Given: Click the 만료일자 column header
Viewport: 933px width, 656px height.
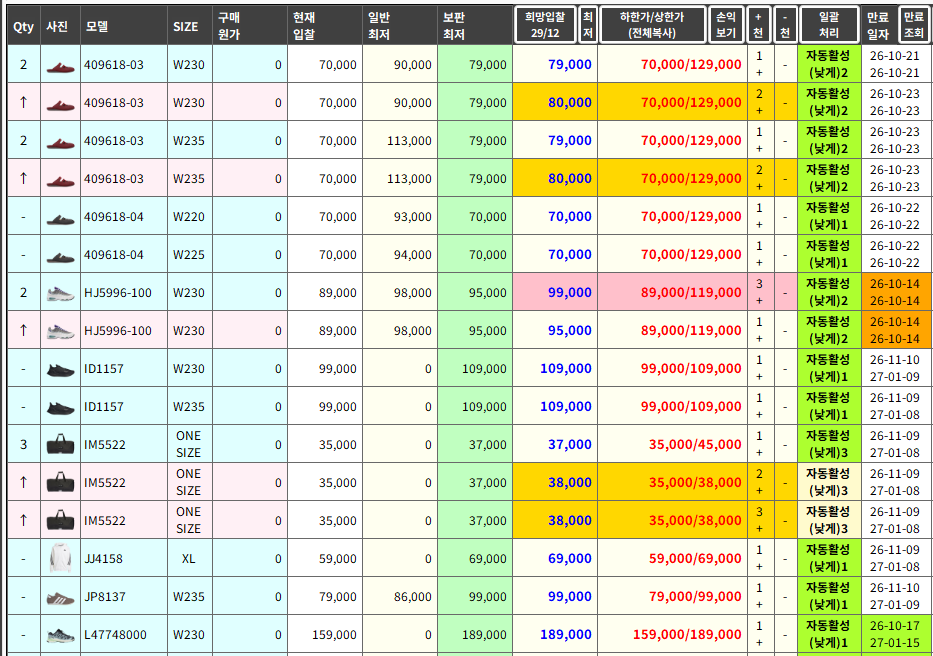Looking at the screenshot, I should [878, 26].
